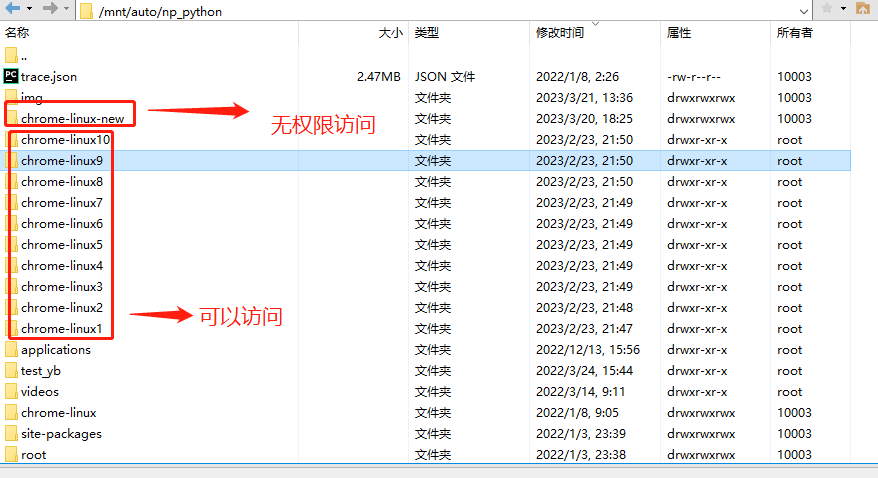Select the site-packages folder name
The height and width of the screenshot is (478, 878).
click(x=62, y=434)
